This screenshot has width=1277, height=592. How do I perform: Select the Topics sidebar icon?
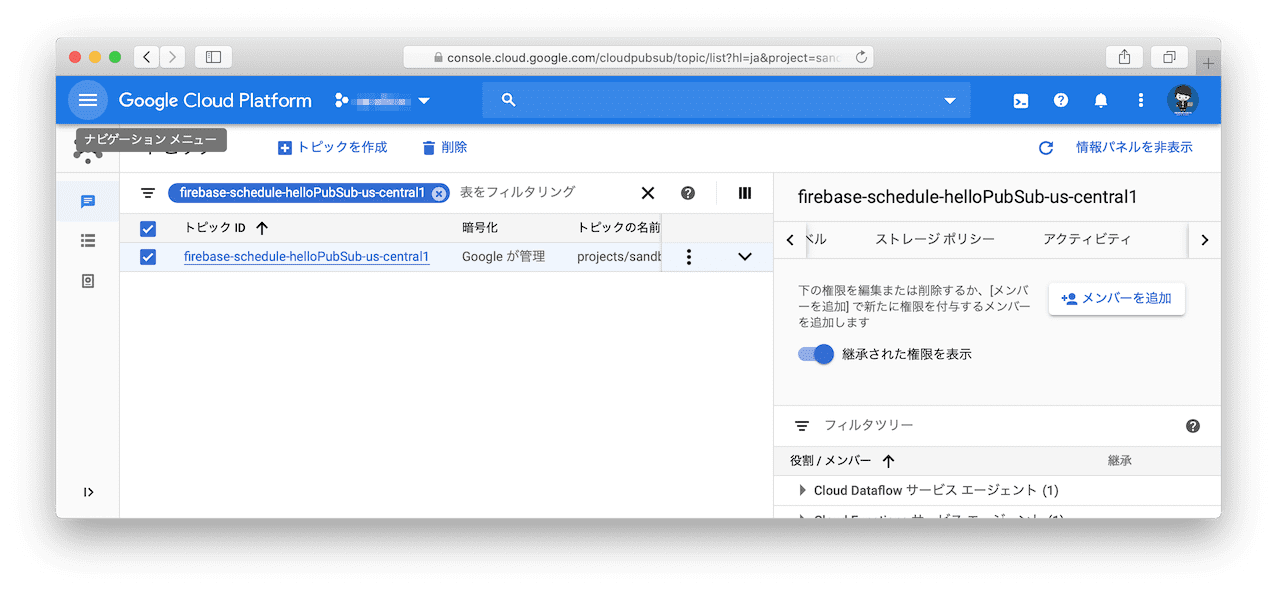[88, 201]
